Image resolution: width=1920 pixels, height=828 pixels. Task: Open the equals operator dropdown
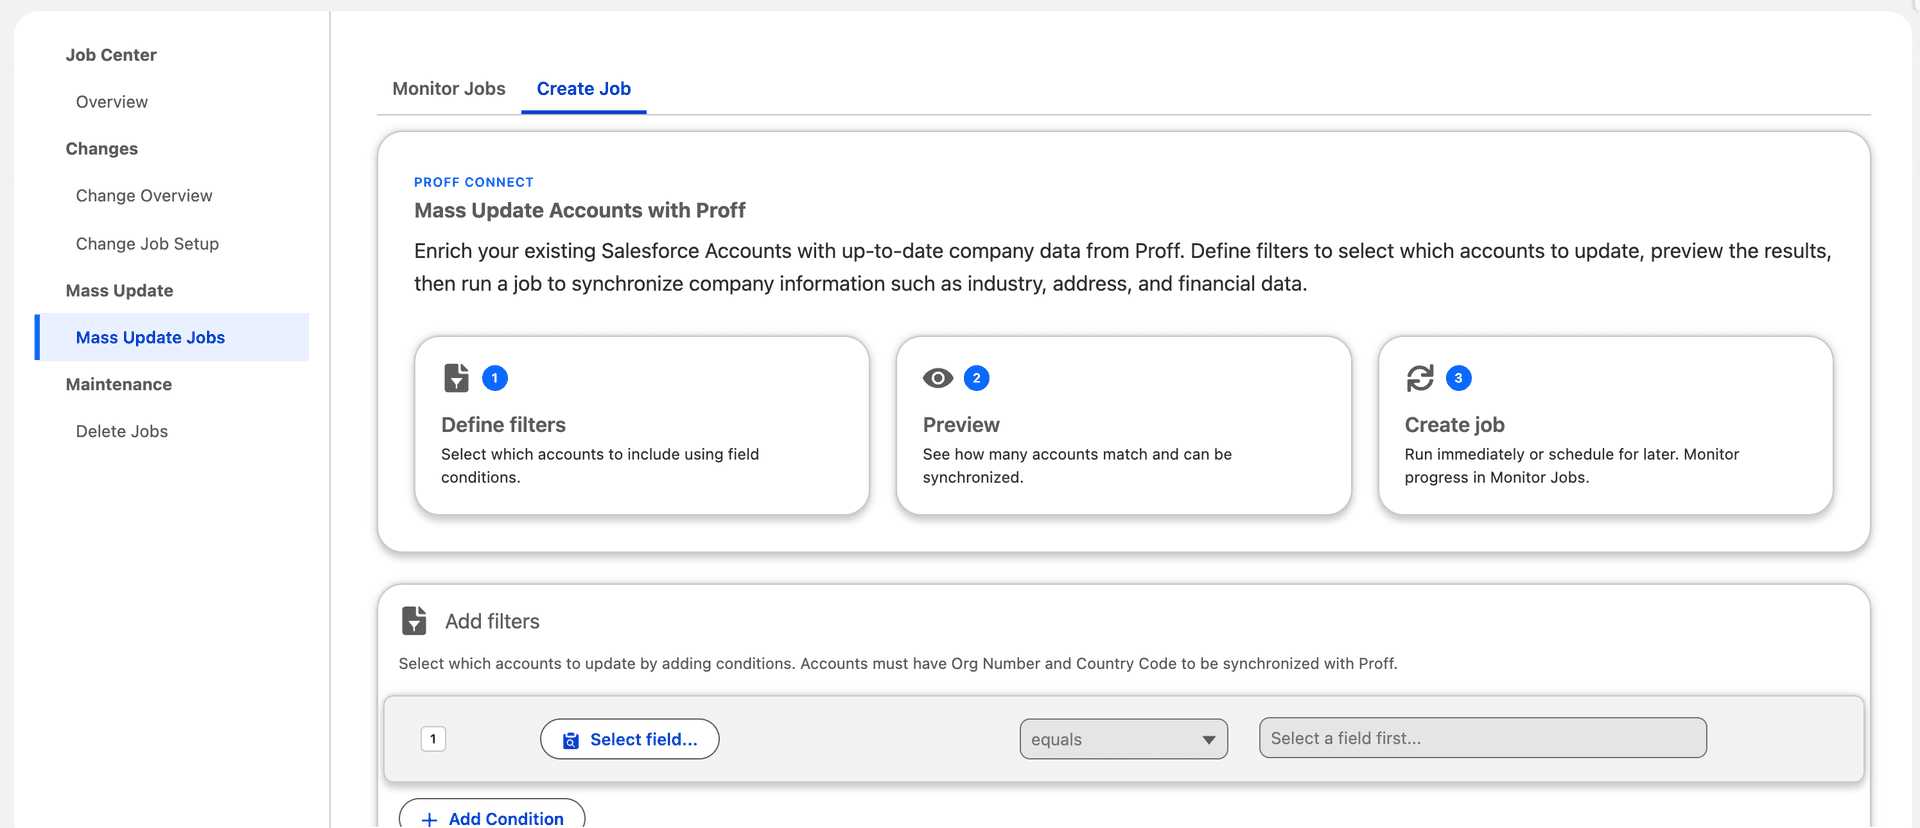point(1124,739)
